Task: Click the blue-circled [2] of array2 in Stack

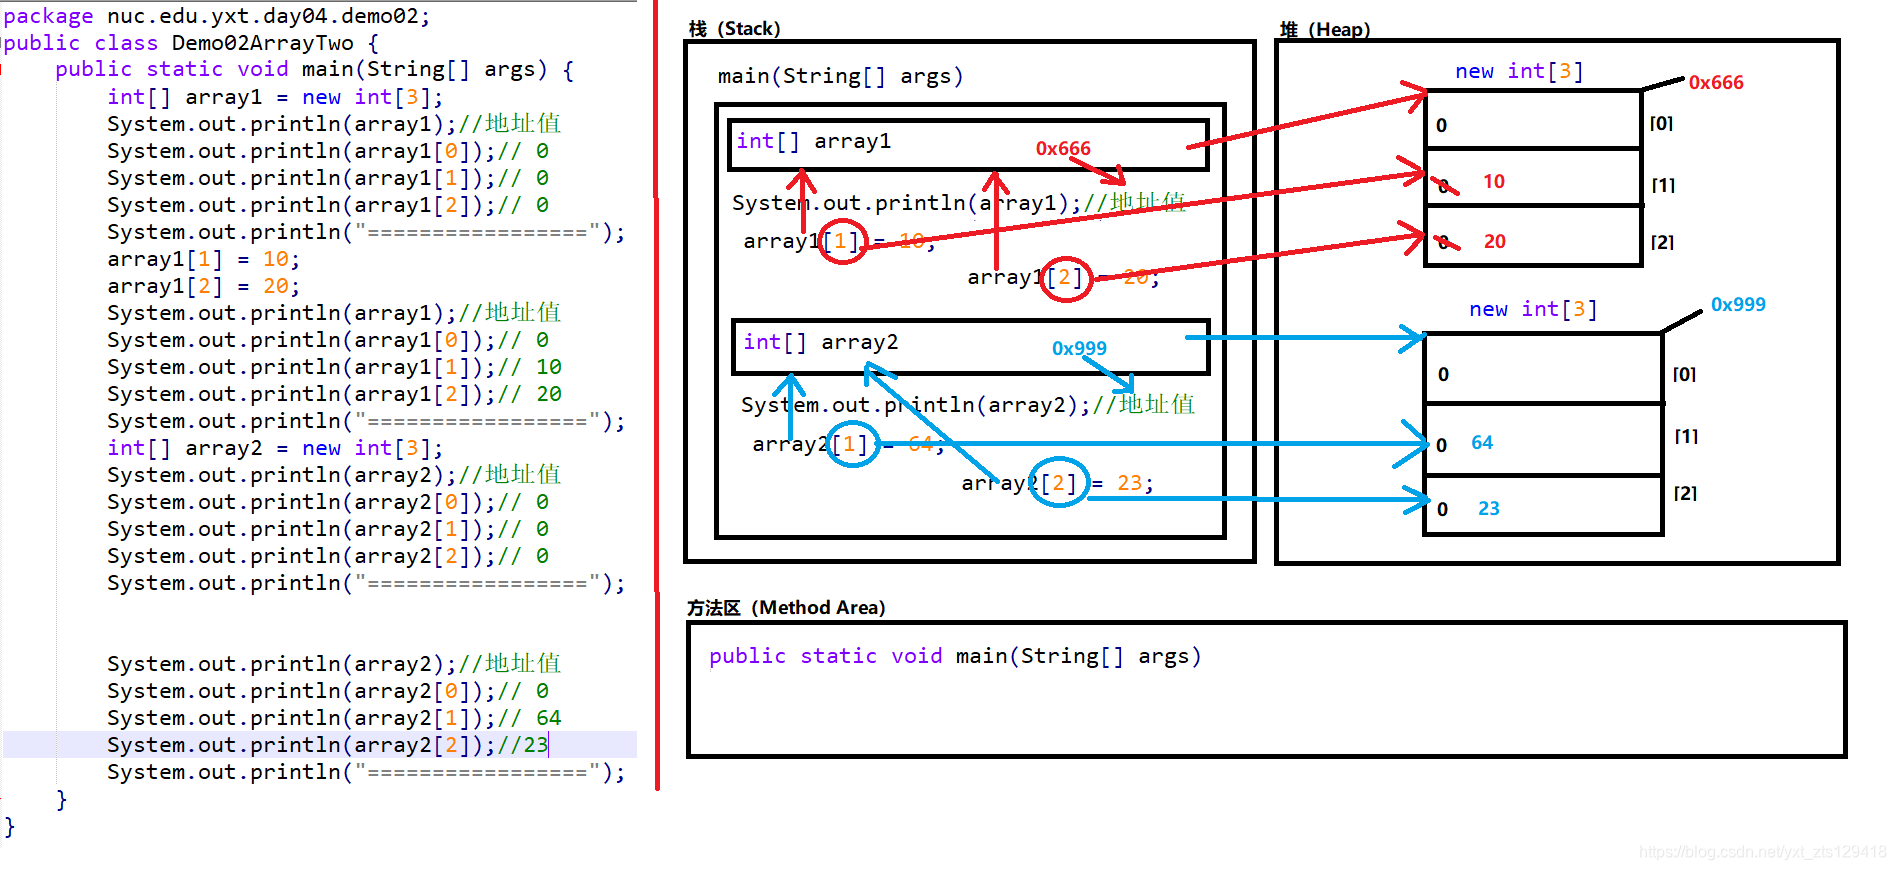Action: click(1059, 482)
